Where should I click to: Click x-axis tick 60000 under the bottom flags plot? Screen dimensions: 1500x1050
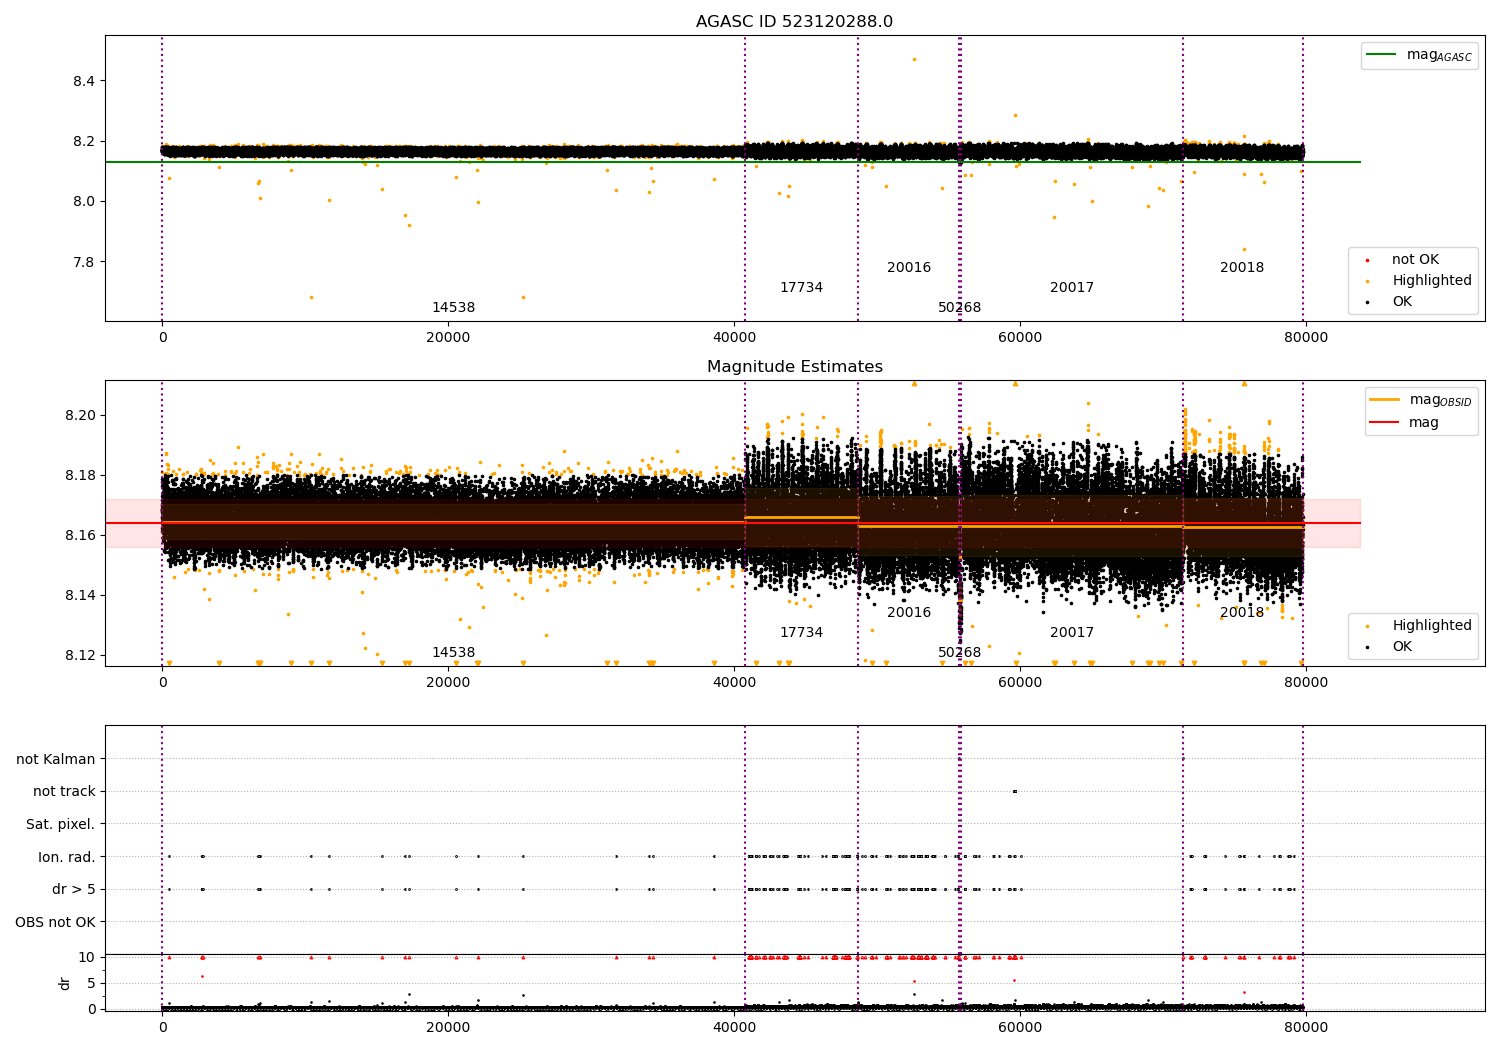tap(1020, 1027)
